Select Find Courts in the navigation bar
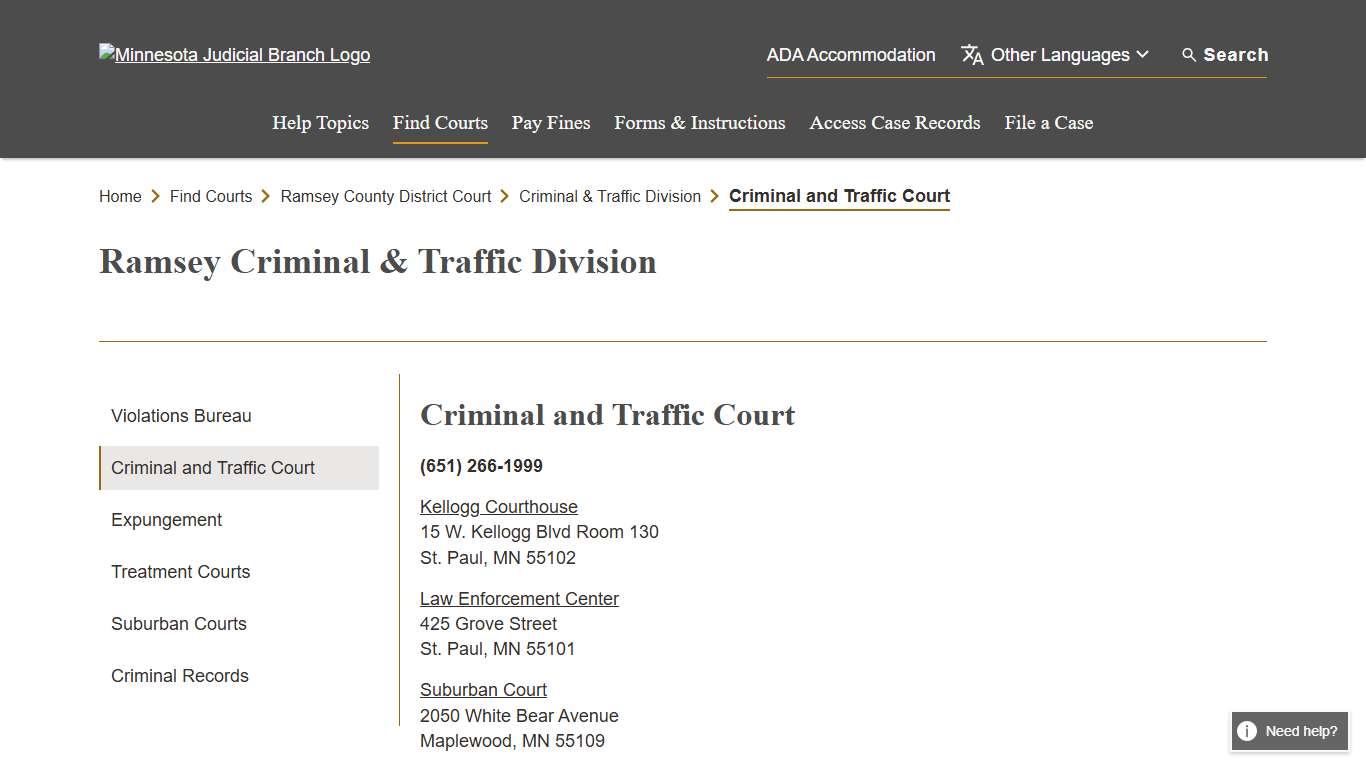This screenshot has height=768, width=1366. (x=440, y=122)
